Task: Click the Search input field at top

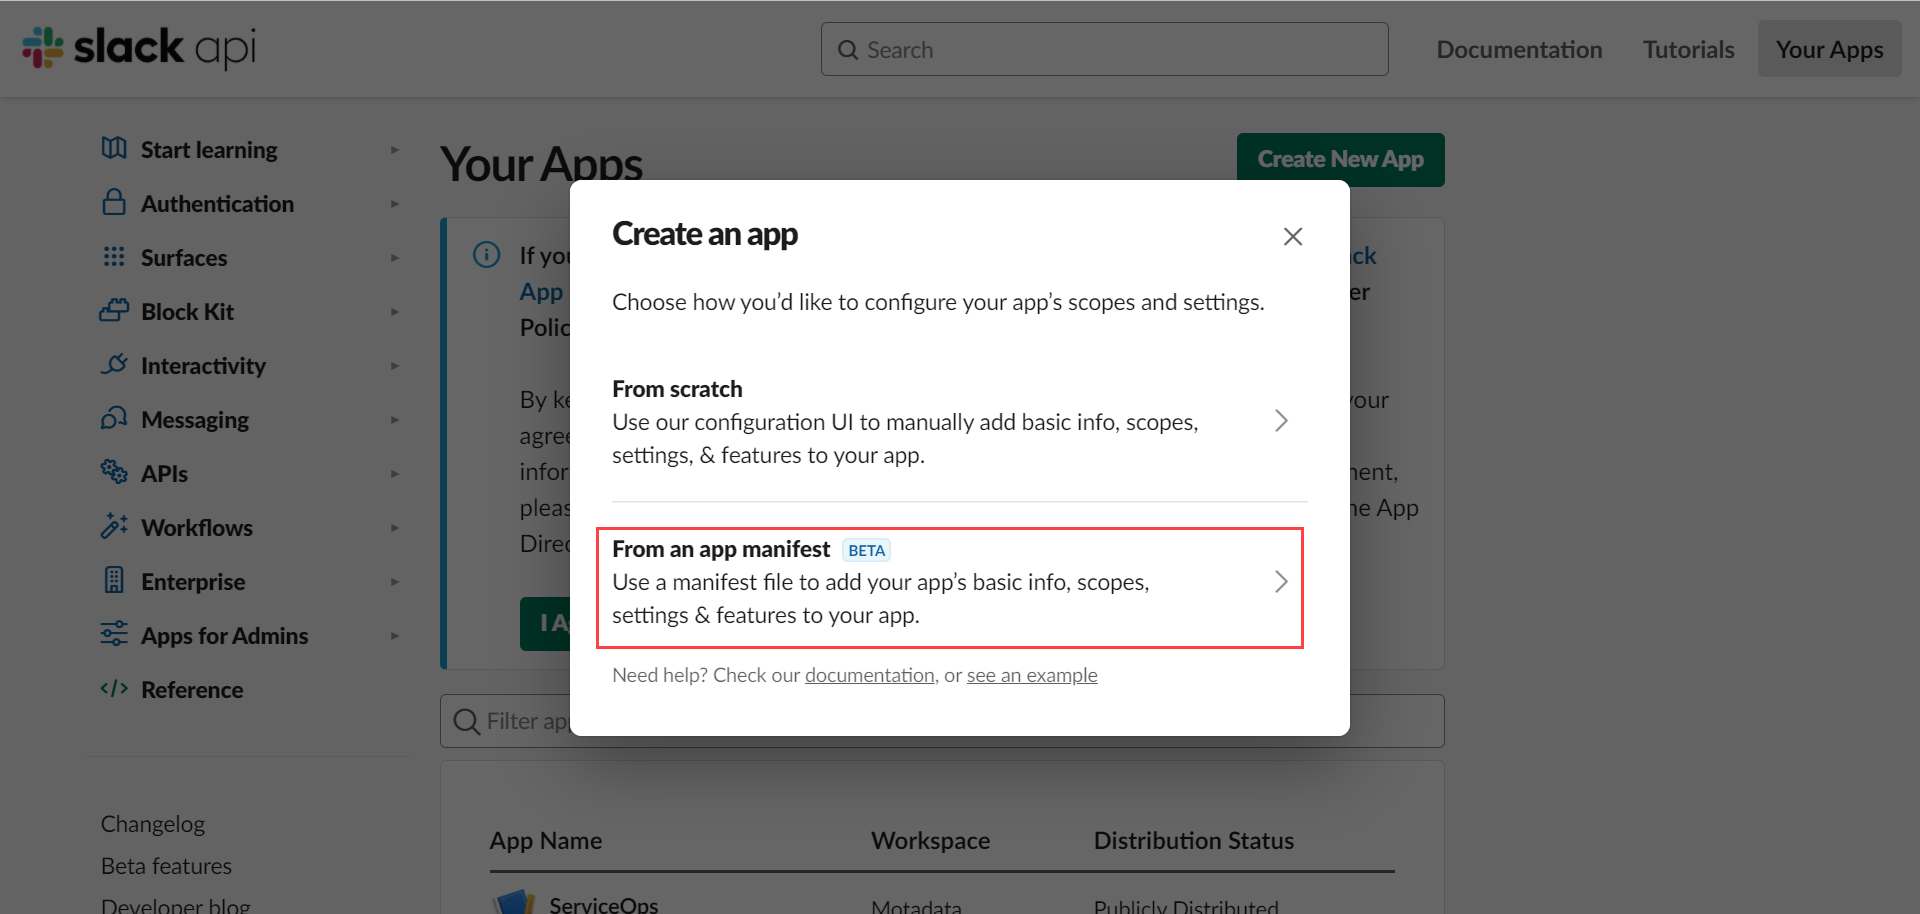Action: pyautogui.click(x=1104, y=48)
